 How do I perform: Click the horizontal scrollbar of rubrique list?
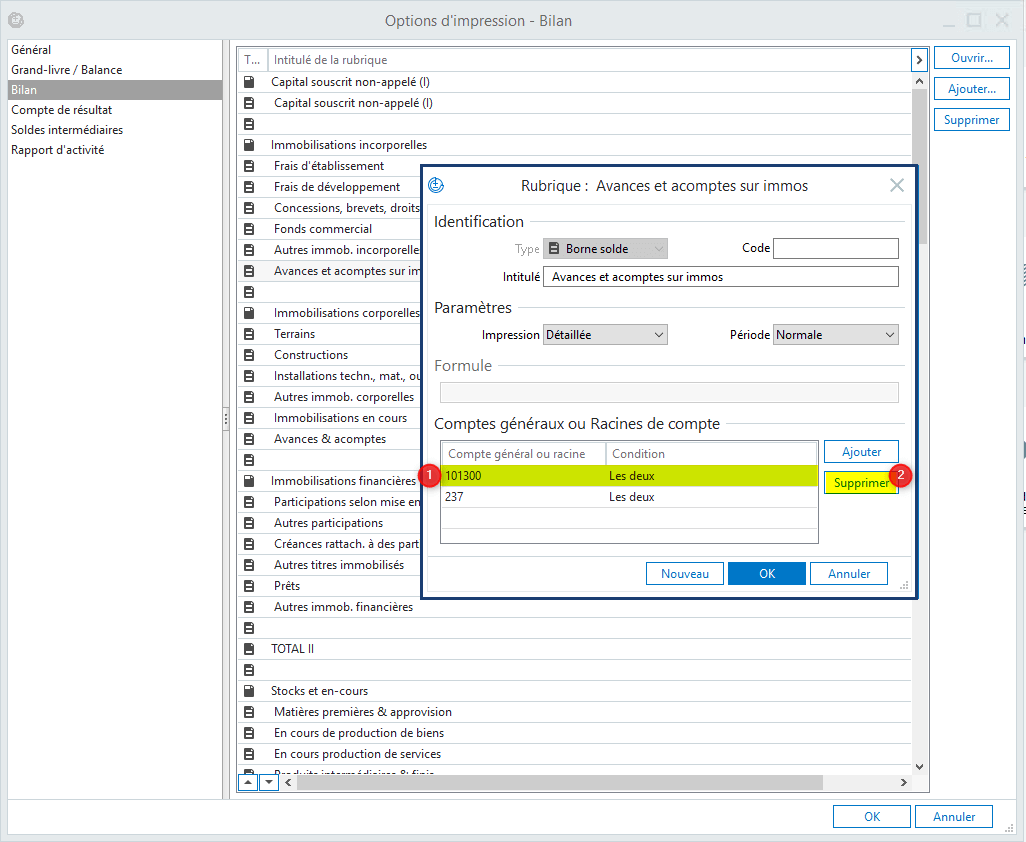tap(560, 783)
